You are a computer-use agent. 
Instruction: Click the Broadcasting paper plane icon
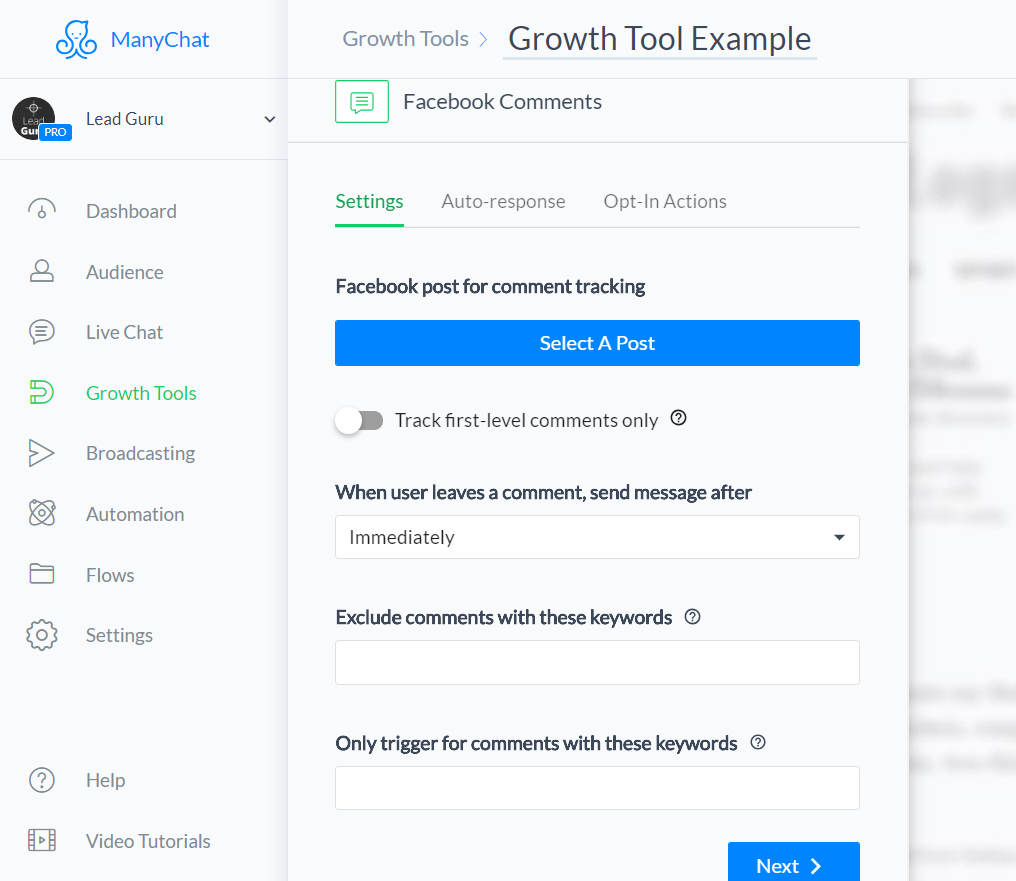tap(42, 453)
